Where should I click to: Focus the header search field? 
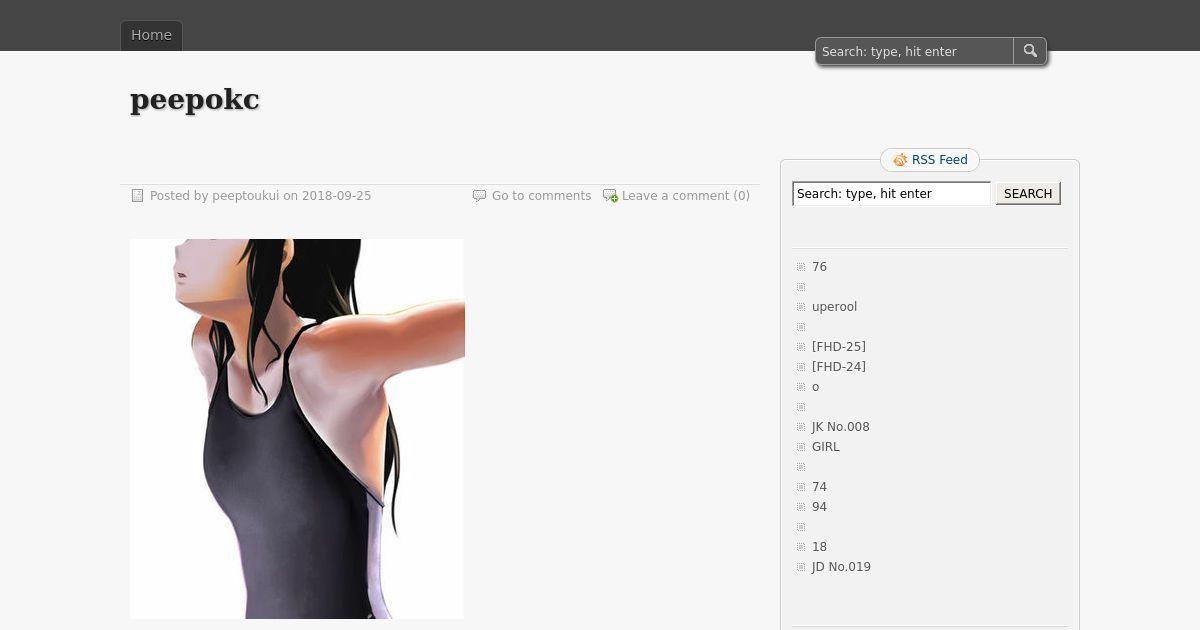pyautogui.click(x=915, y=51)
